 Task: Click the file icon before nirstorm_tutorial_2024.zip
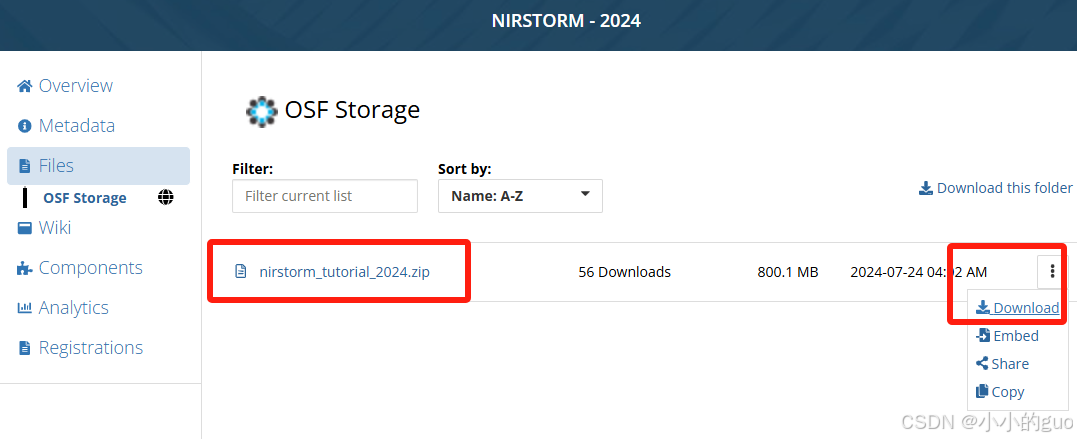click(241, 271)
